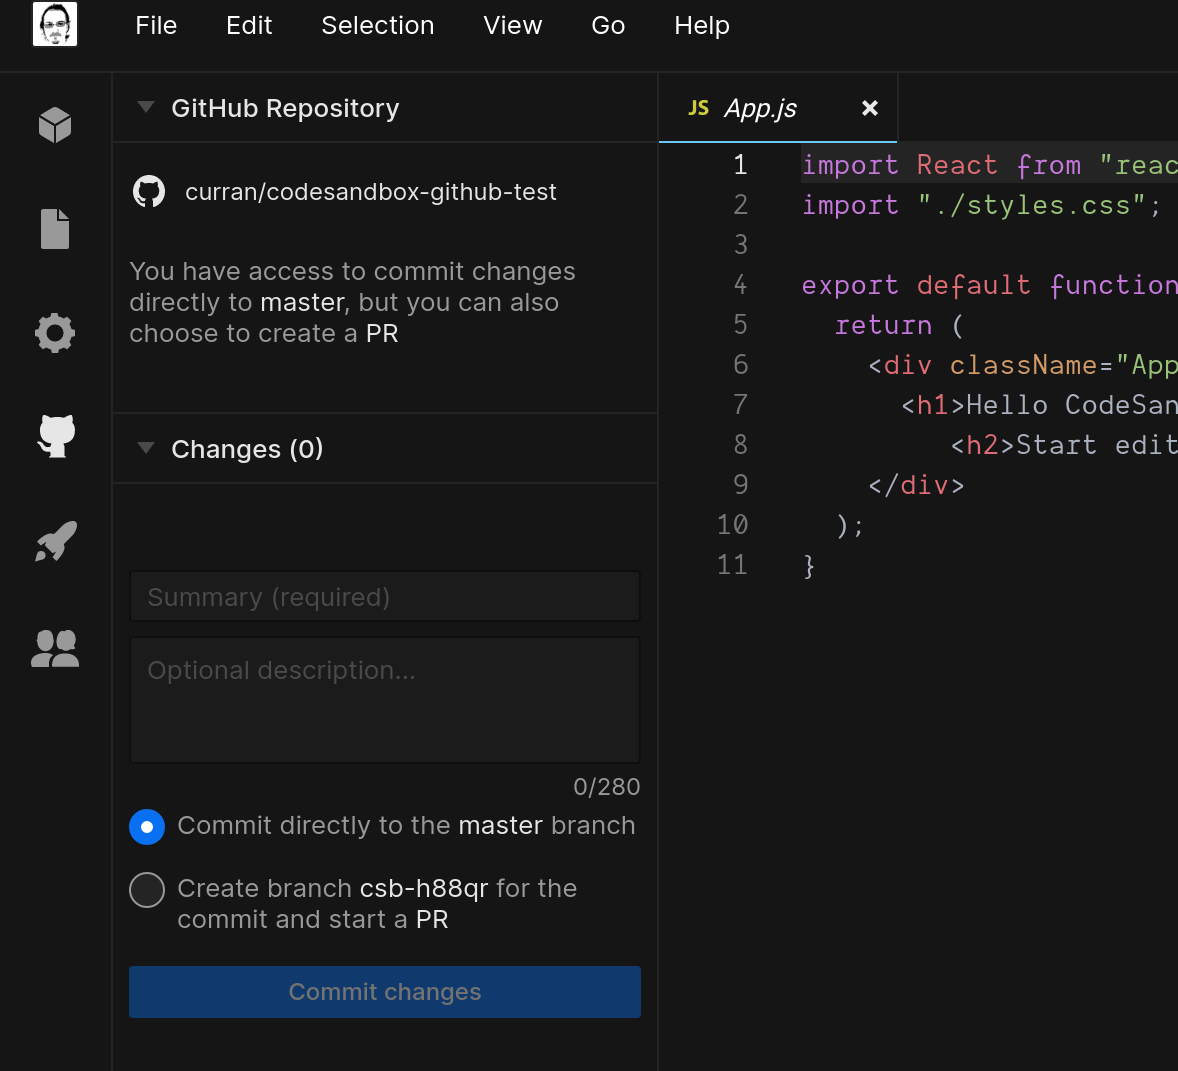Collapse the Changes (0) section
The height and width of the screenshot is (1071, 1178).
click(145, 449)
